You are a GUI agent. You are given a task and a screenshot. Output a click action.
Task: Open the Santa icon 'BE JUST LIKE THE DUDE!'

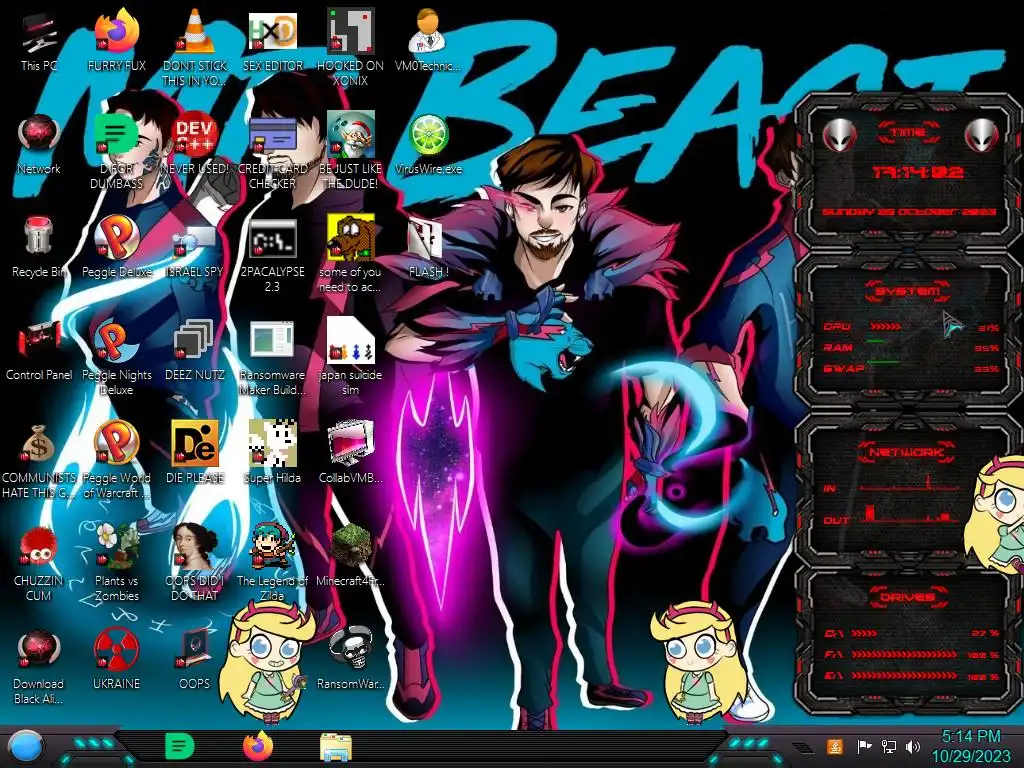click(351, 135)
